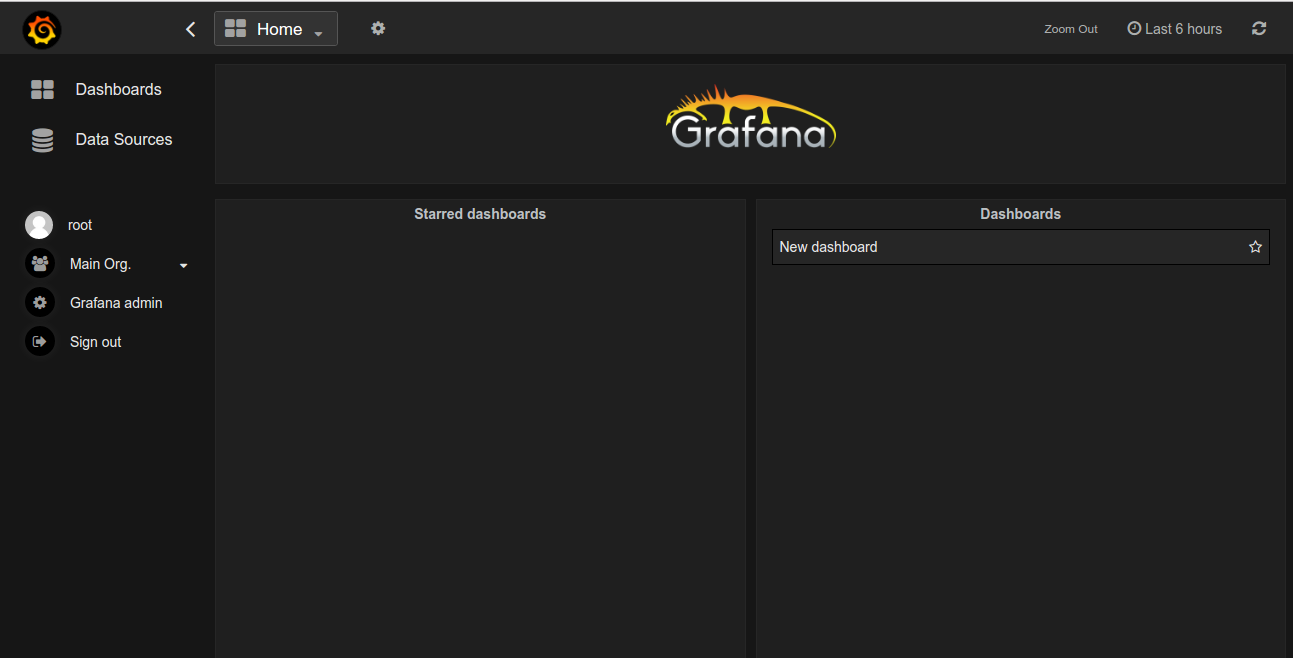The height and width of the screenshot is (658, 1293).
Task: Open the Last 6 hours time picker
Action: (x=1175, y=29)
